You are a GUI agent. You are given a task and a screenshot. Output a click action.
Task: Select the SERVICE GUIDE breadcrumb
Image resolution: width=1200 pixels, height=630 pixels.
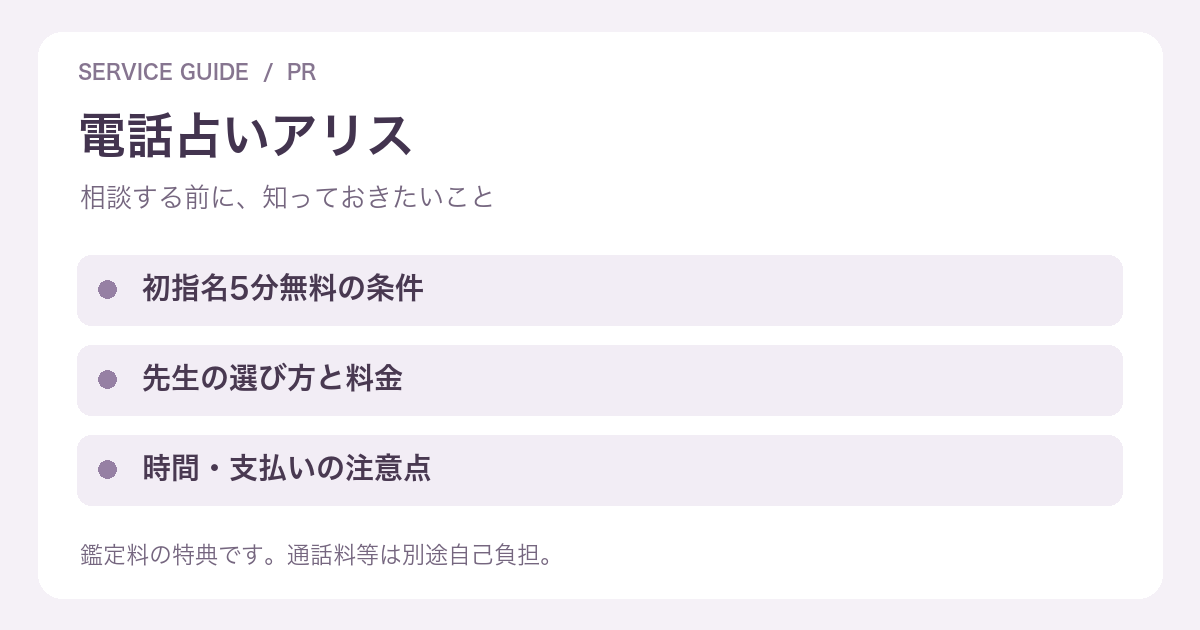tap(163, 72)
